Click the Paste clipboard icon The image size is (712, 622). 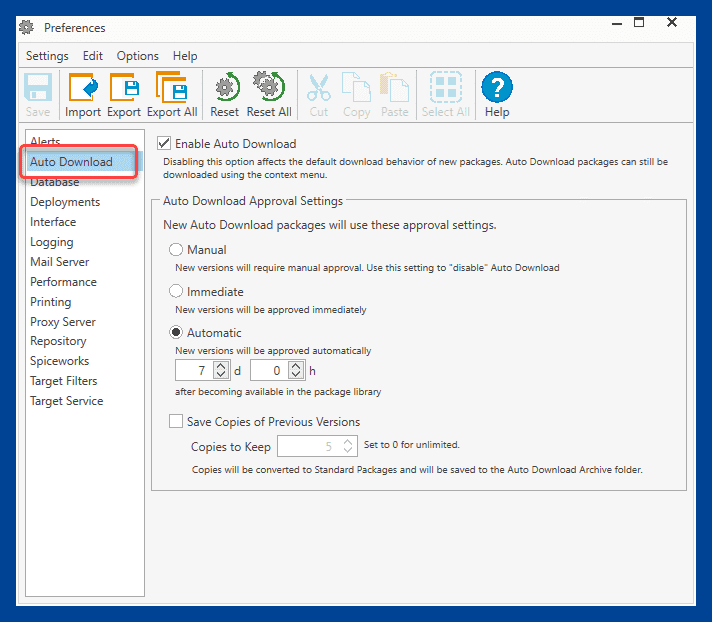pos(394,87)
